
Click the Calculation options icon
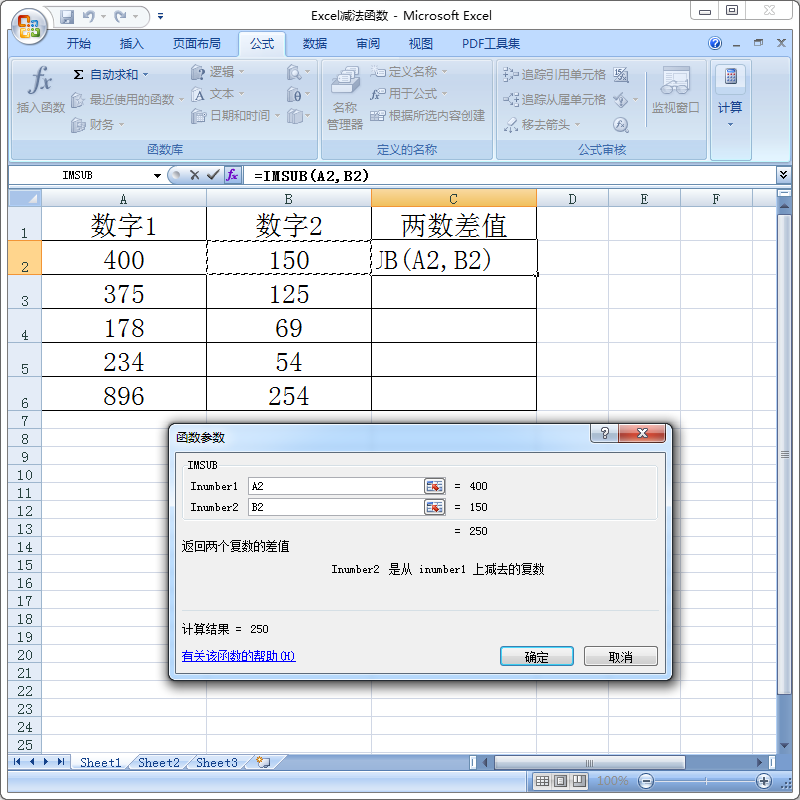[731, 77]
